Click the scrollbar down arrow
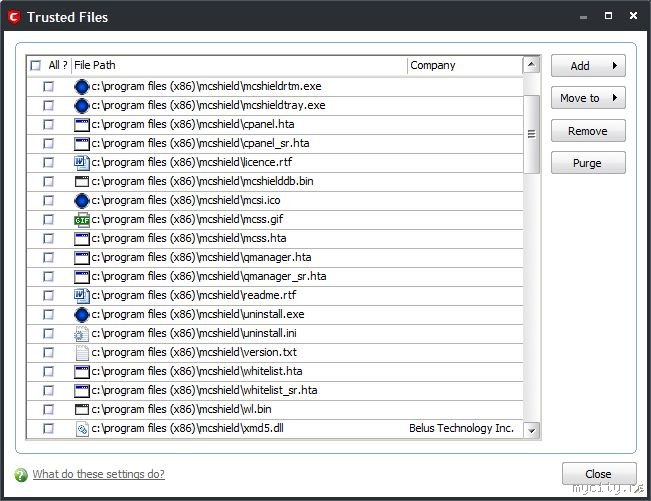 point(531,430)
